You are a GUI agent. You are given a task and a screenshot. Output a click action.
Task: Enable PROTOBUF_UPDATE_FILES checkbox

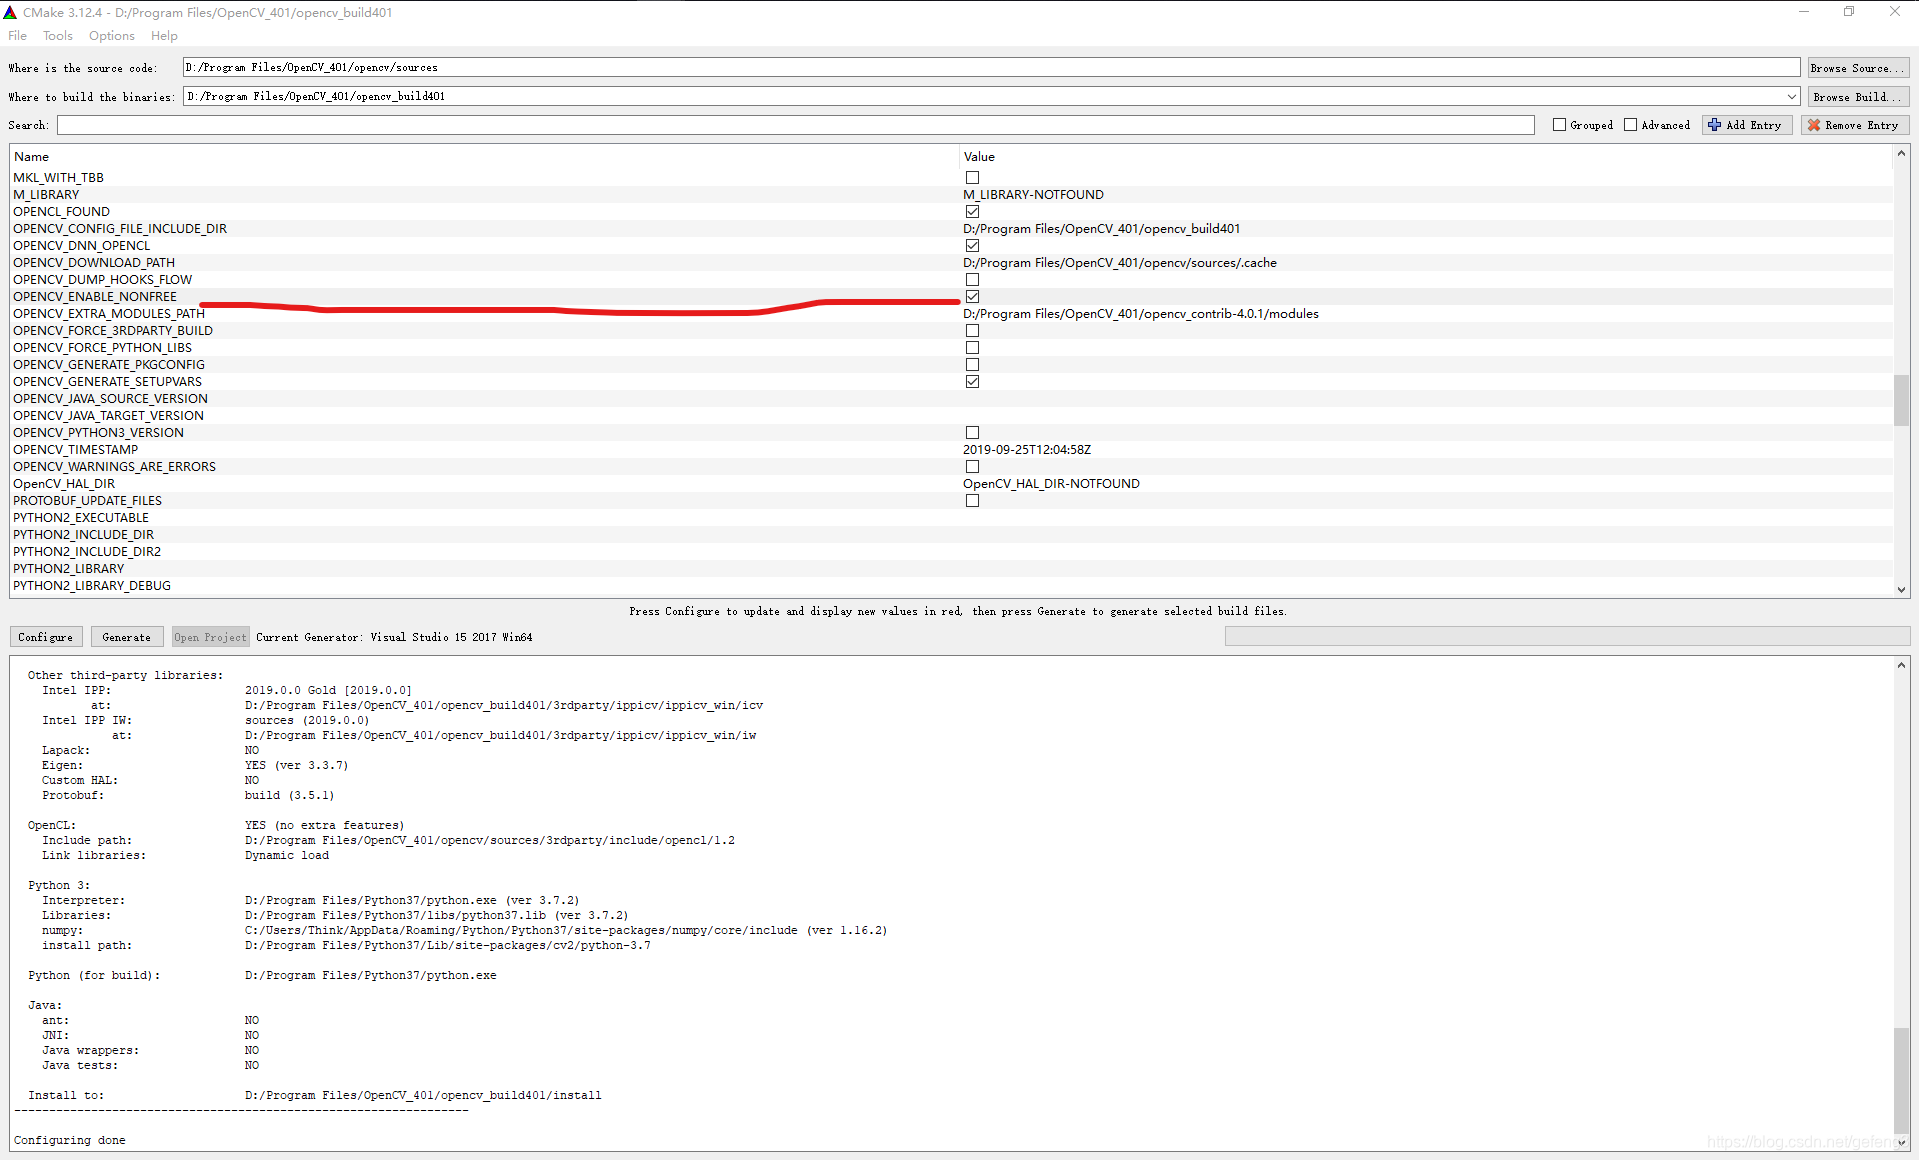972,501
